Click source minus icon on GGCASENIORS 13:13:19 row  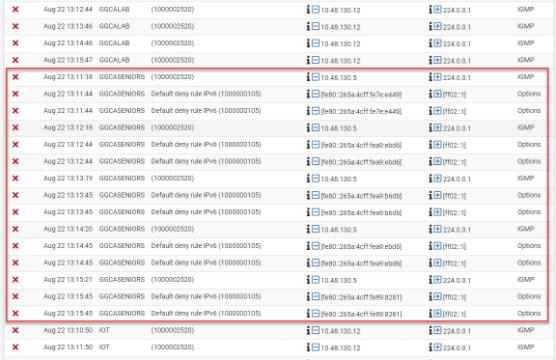[316, 178]
